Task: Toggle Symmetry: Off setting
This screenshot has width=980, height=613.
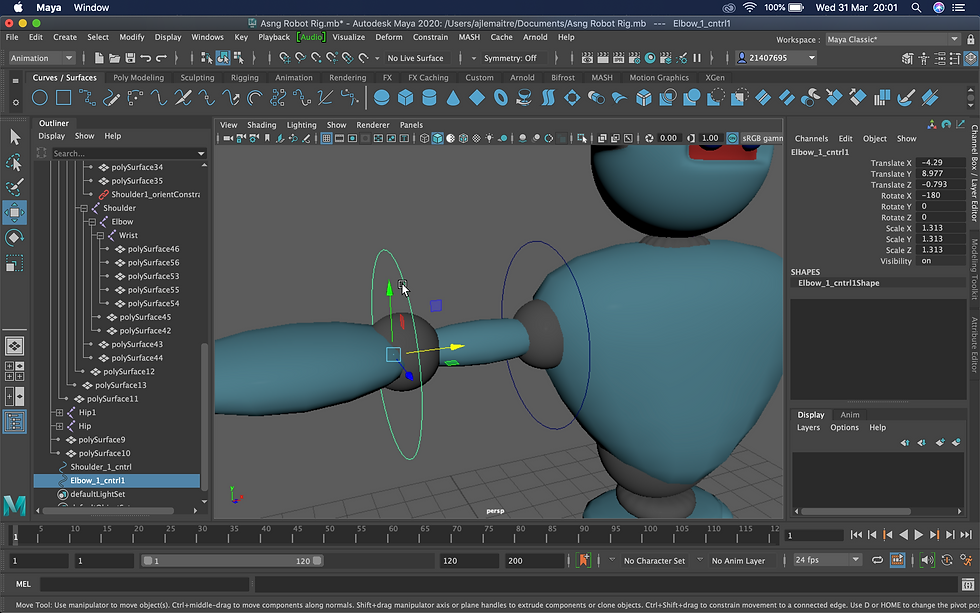Action: [x=510, y=58]
